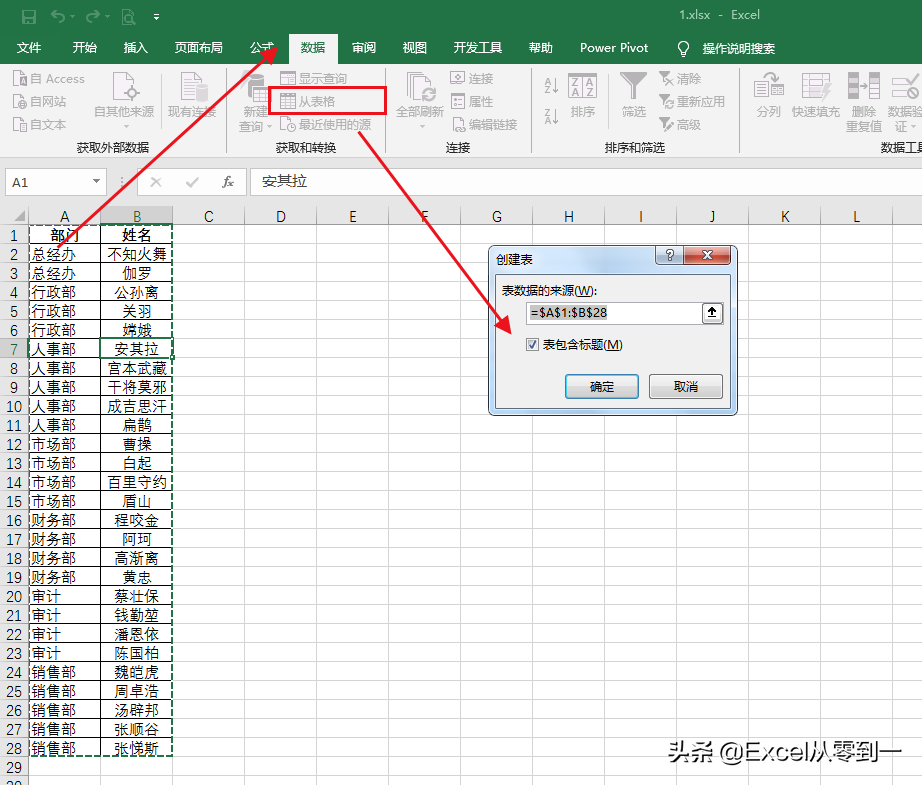The width and height of the screenshot is (922, 785).
Task: Click the 分列 text to columns icon
Action: pos(769,95)
